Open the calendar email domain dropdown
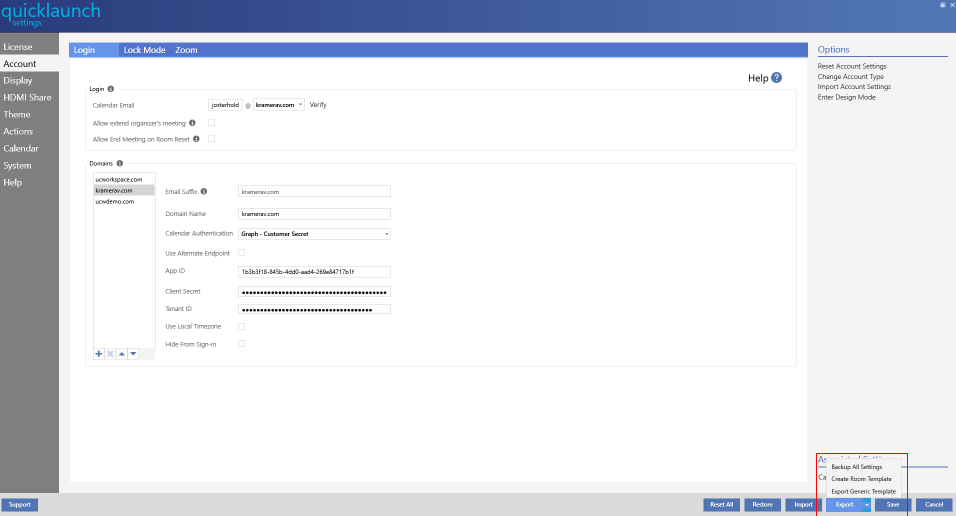The width and height of the screenshot is (956, 516). coord(279,105)
